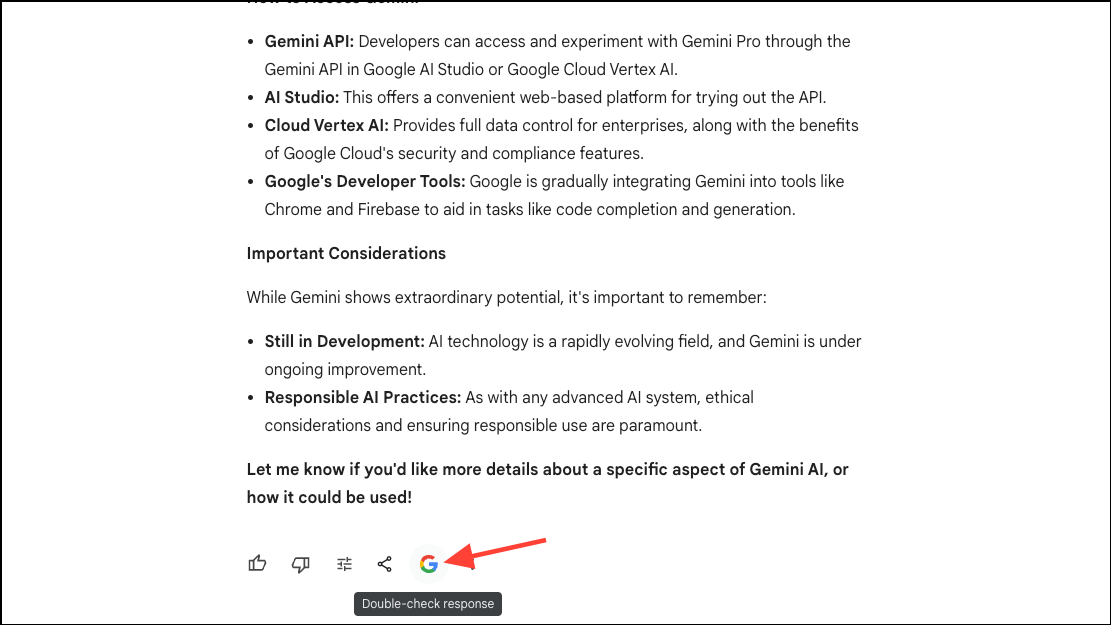Rate the response positively with thumbs up icon
Image resolution: width=1111 pixels, height=625 pixels.
click(257, 563)
